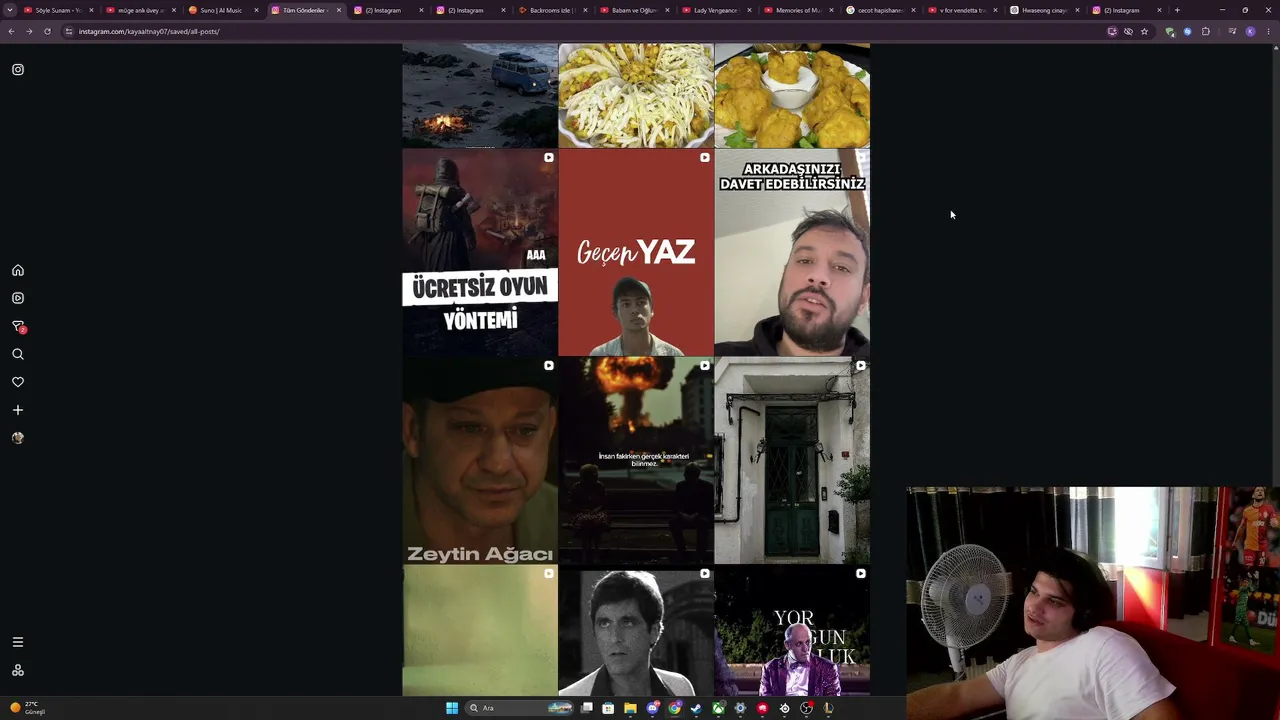Click the Meta apps icon at sidebar bottom
1280x720 pixels.
pos(18,670)
